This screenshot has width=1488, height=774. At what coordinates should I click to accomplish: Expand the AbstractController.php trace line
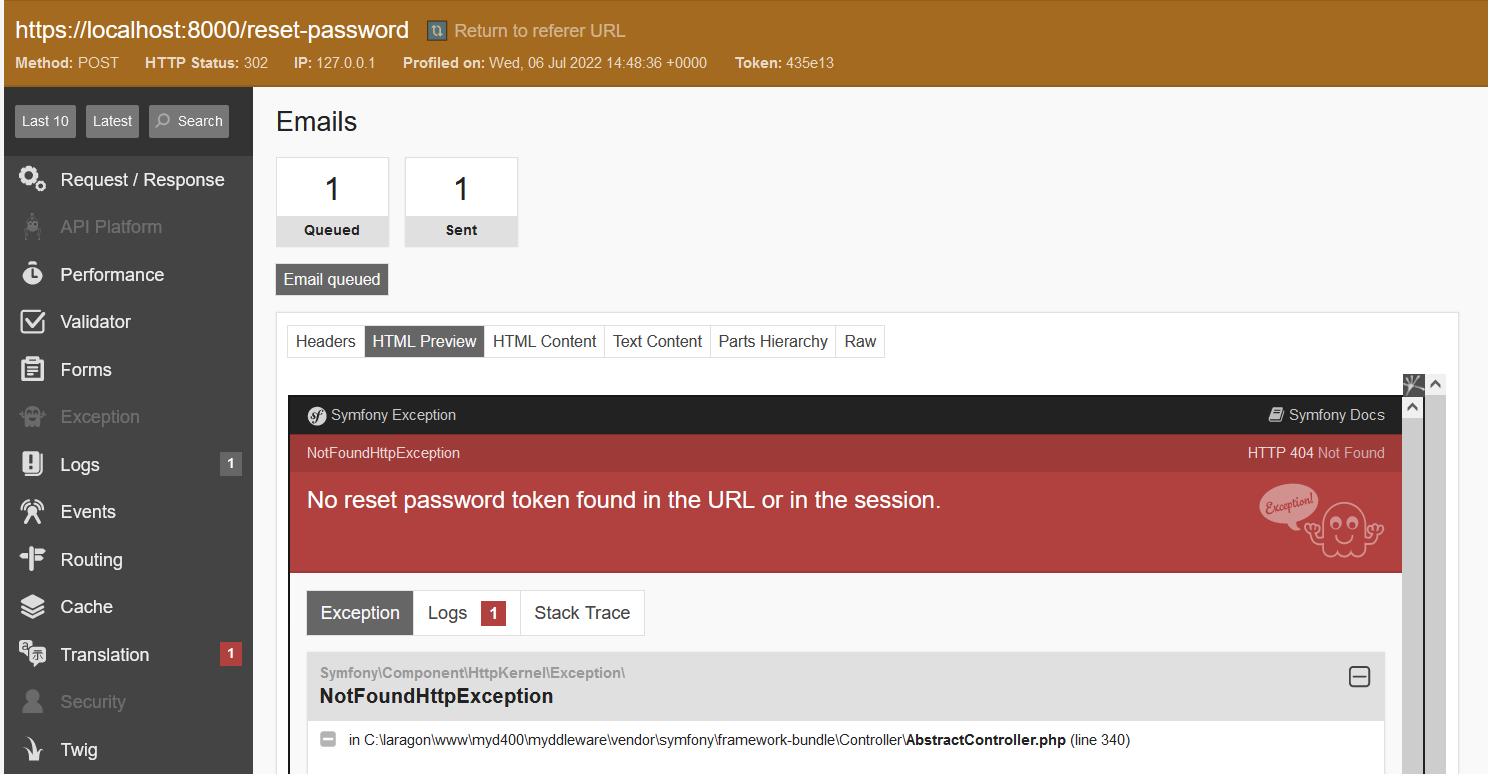(x=328, y=739)
